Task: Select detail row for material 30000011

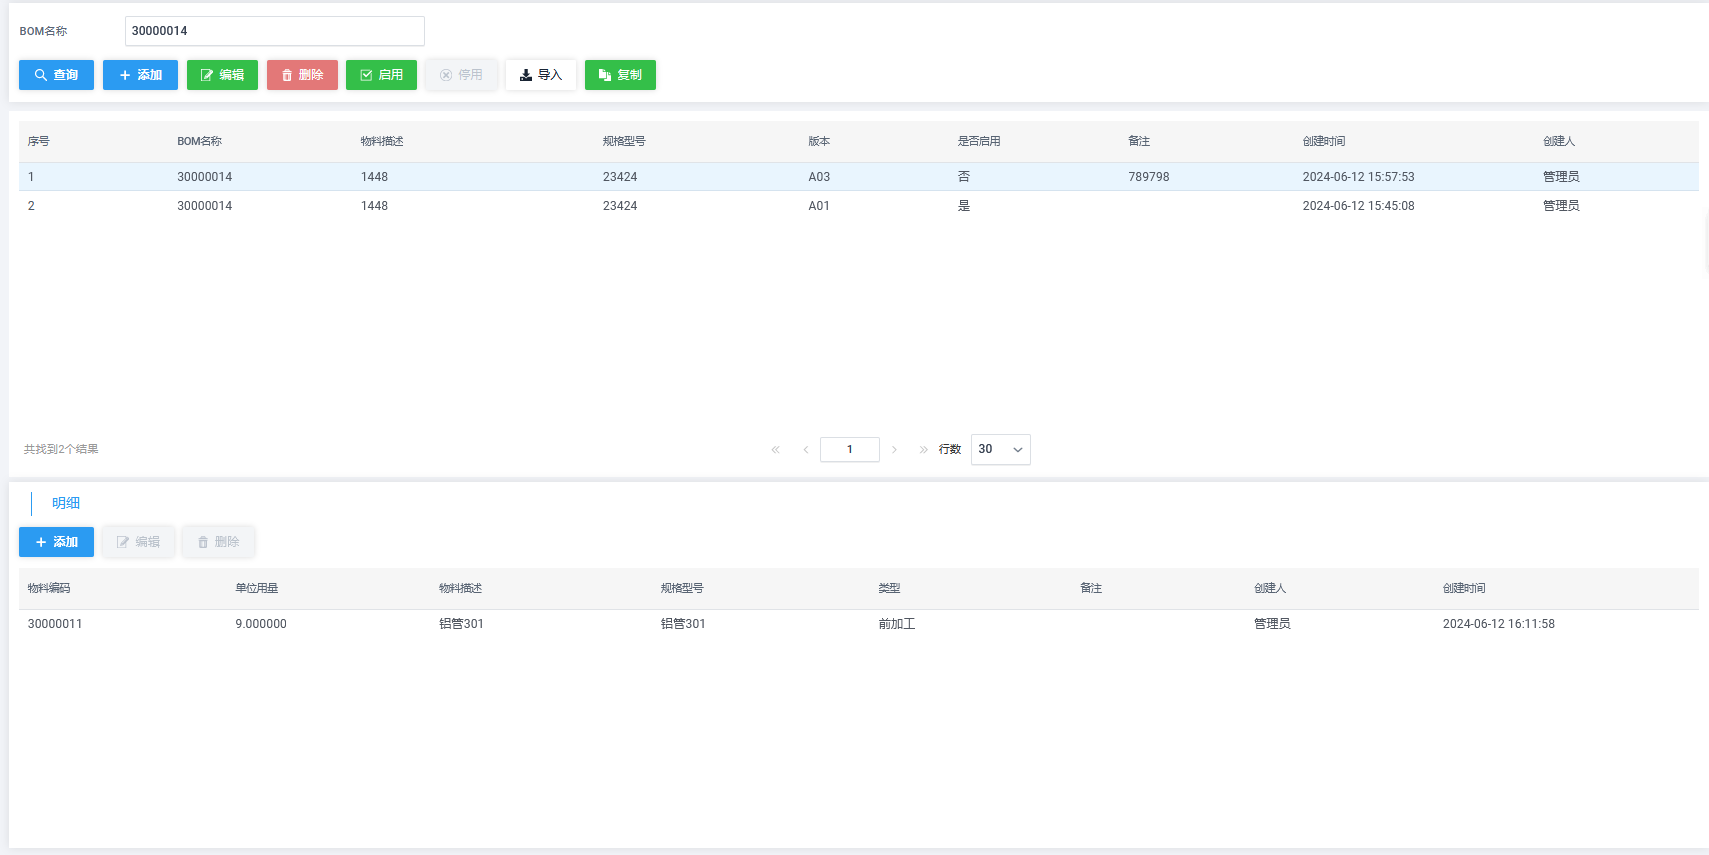Action: (55, 624)
